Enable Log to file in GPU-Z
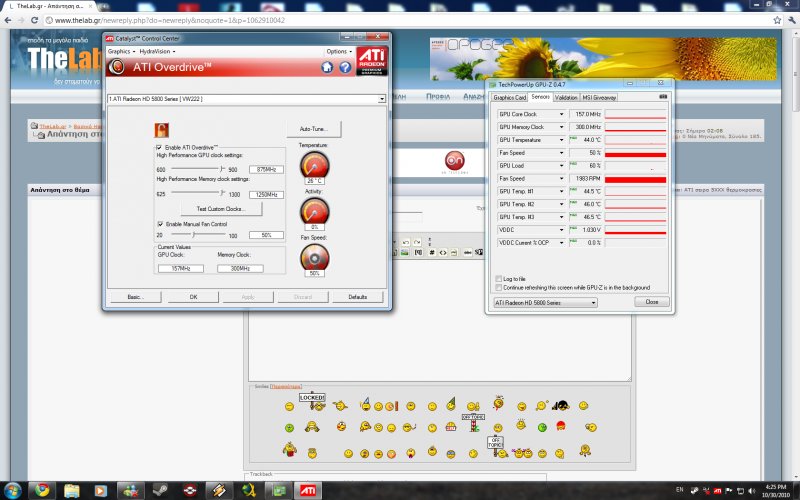The width and height of the screenshot is (800, 500). point(498,279)
